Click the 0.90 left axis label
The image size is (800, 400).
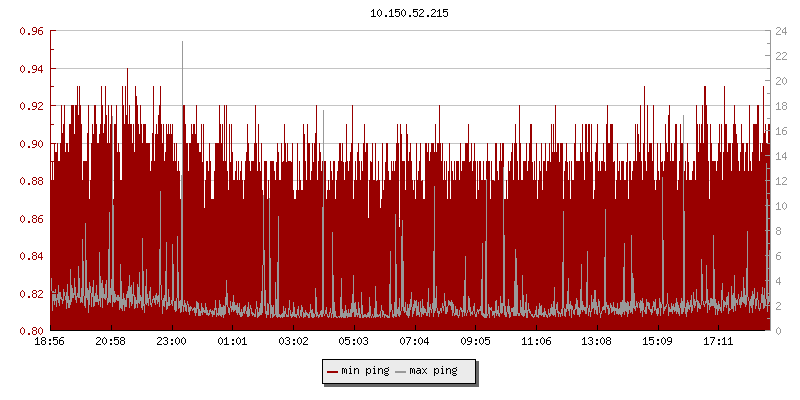click(x=31, y=144)
